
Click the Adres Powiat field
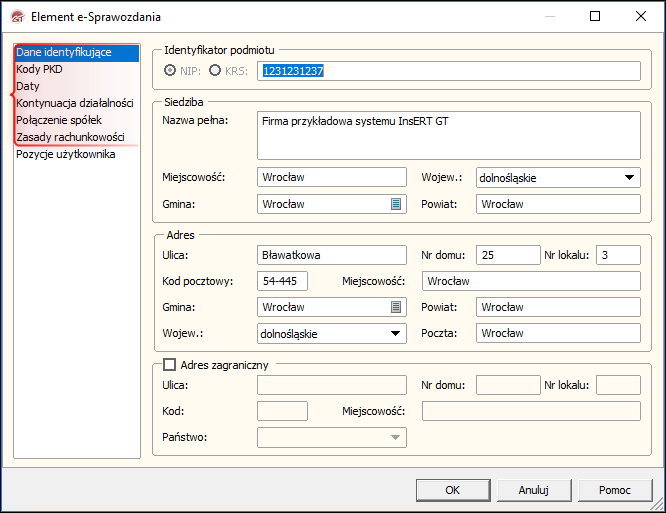(x=558, y=307)
